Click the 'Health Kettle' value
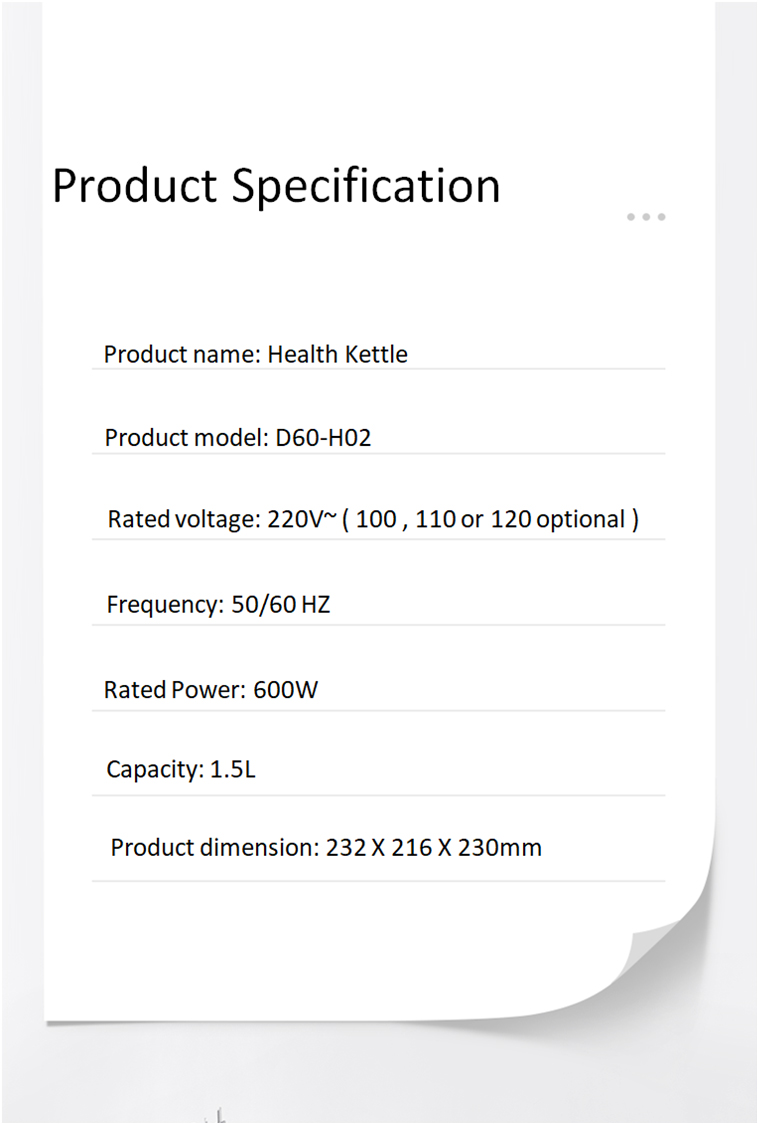 click(x=337, y=354)
